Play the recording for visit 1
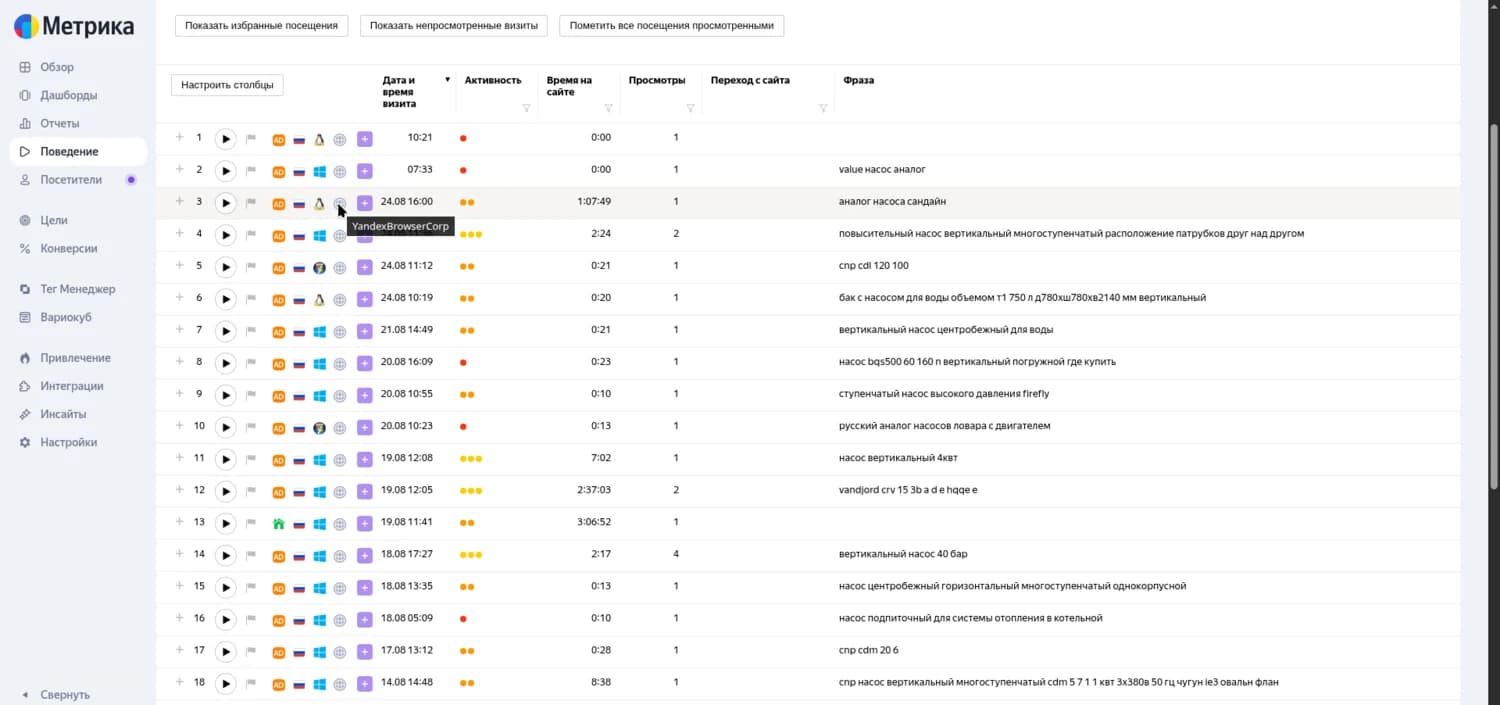This screenshot has height=705, width=1500. [226, 139]
